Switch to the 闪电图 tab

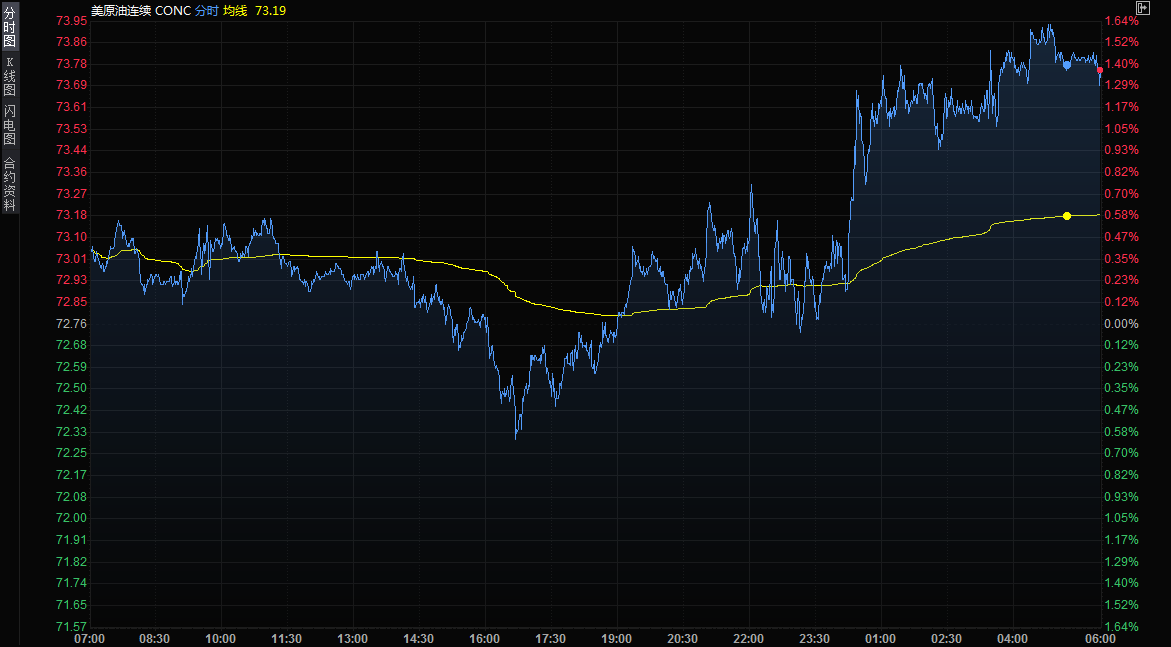(9, 125)
